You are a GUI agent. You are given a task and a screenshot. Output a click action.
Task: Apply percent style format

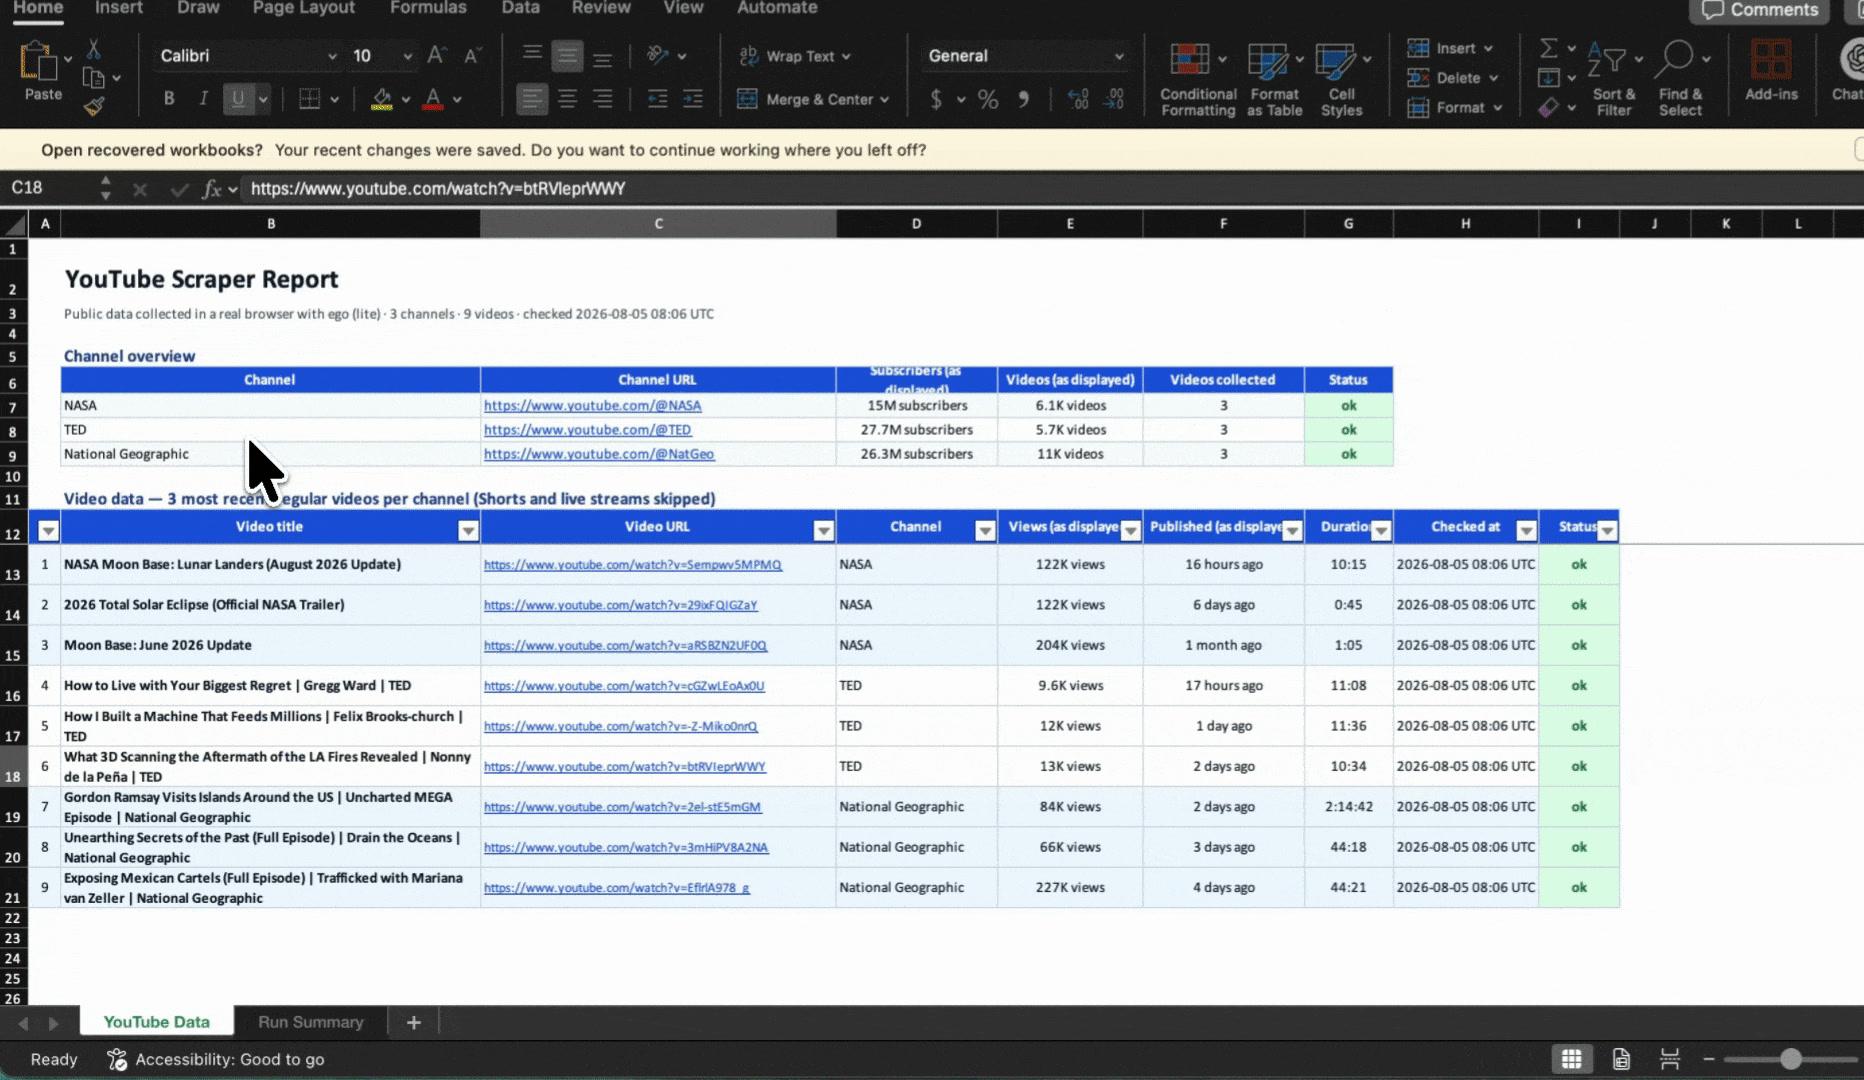point(988,99)
